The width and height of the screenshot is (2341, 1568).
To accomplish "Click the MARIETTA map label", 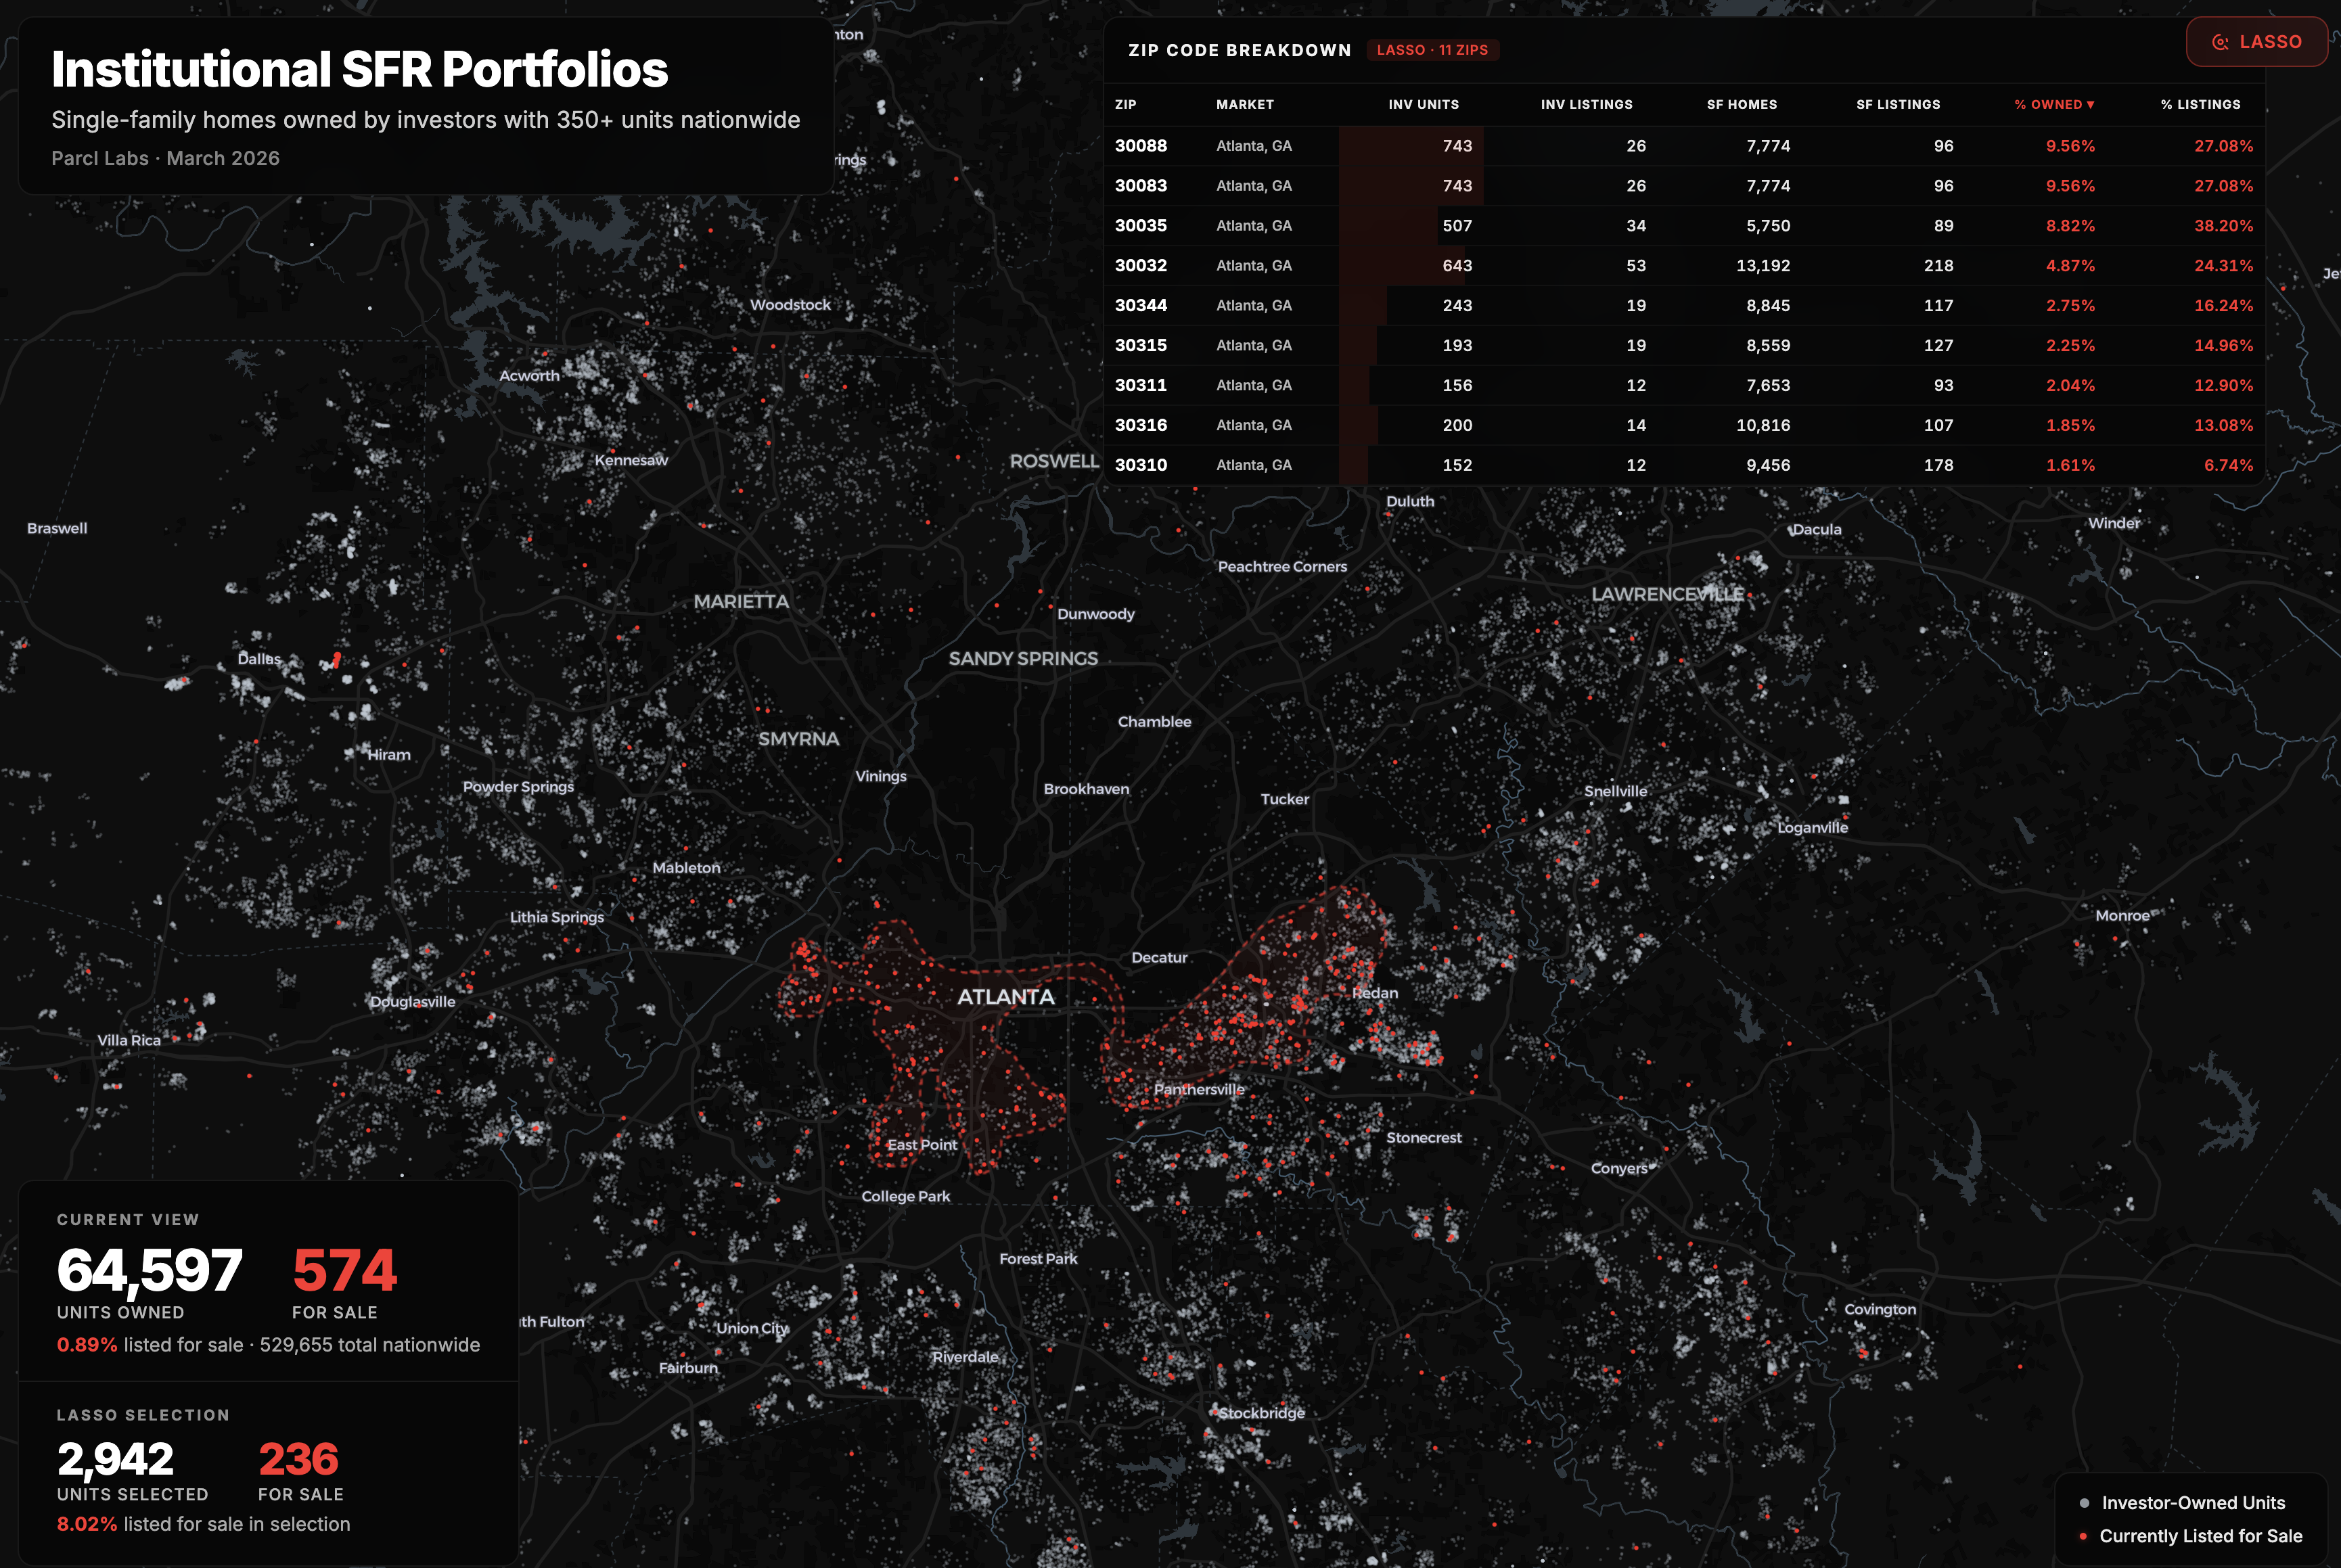I will [x=741, y=602].
